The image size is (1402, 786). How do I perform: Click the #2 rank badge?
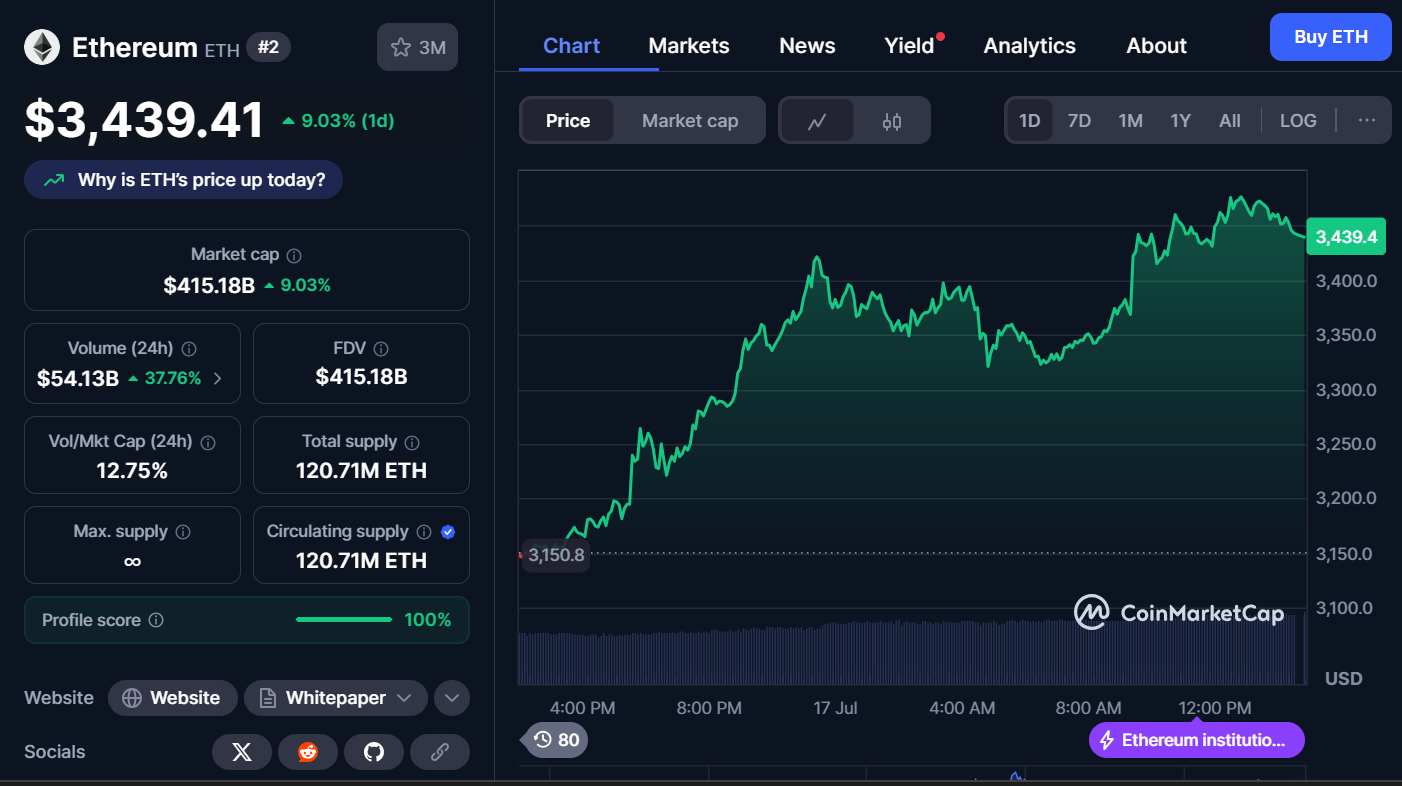pyautogui.click(x=268, y=47)
